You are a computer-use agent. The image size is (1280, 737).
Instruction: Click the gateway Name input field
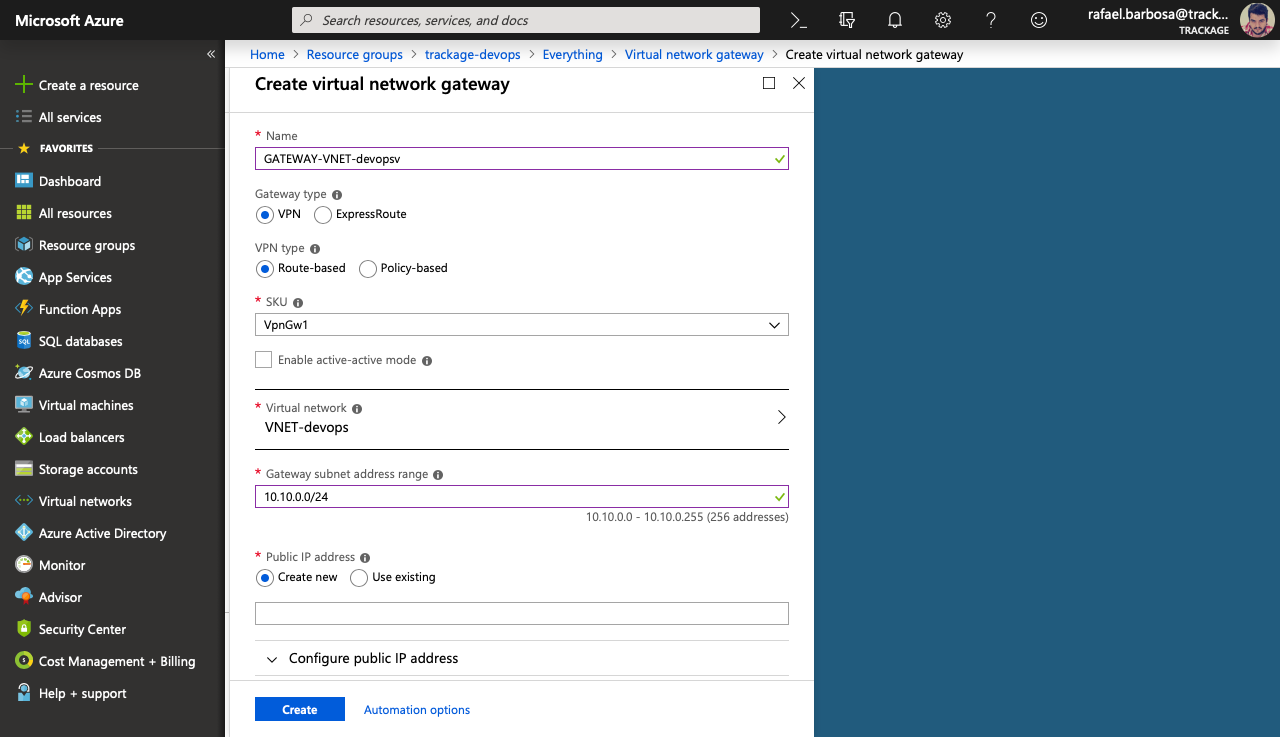click(522, 158)
